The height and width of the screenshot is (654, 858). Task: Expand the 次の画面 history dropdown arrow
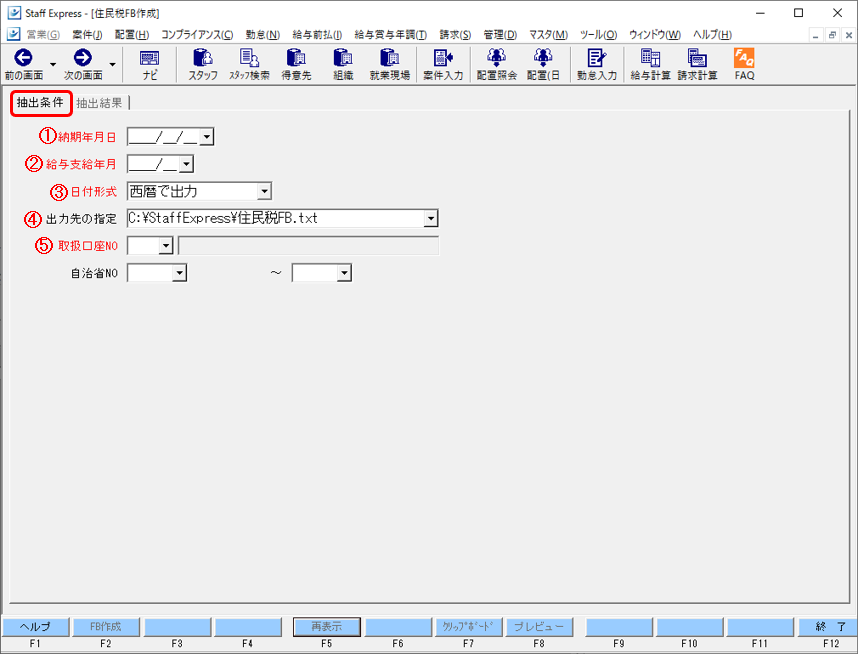112,65
